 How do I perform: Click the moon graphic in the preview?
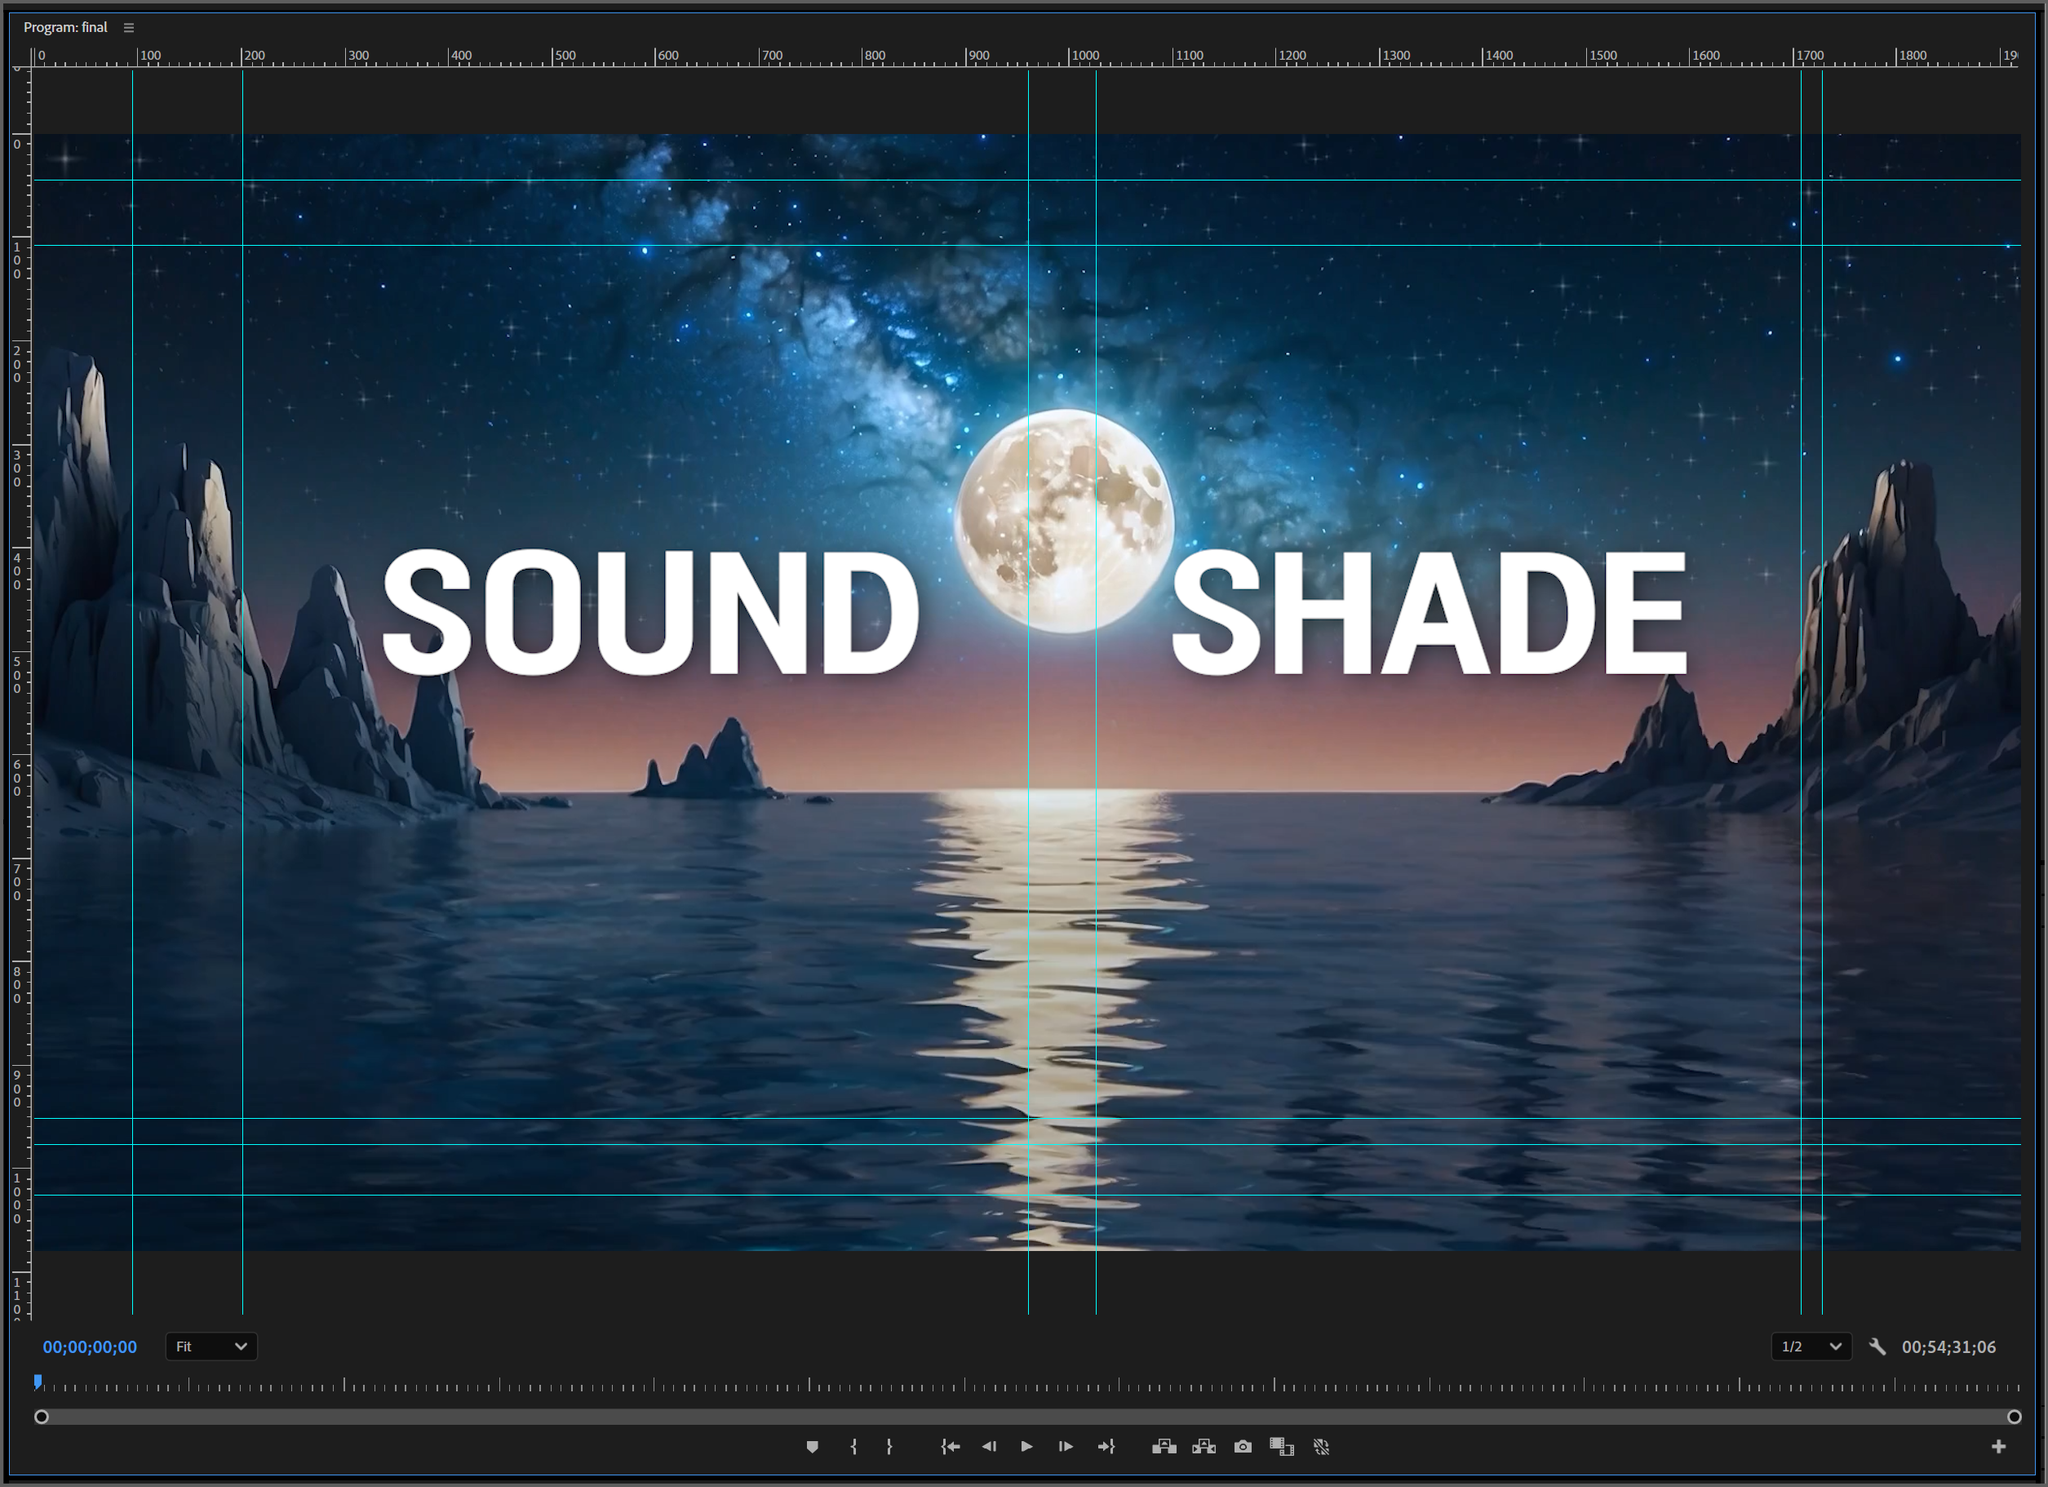pyautogui.click(x=1064, y=521)
